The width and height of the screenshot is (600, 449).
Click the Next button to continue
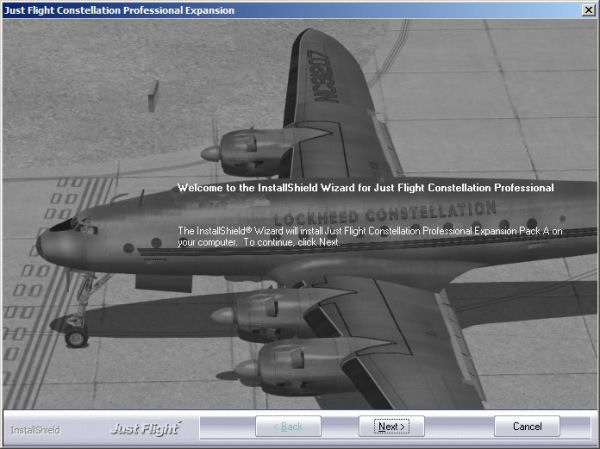click(x=391, y=426)
